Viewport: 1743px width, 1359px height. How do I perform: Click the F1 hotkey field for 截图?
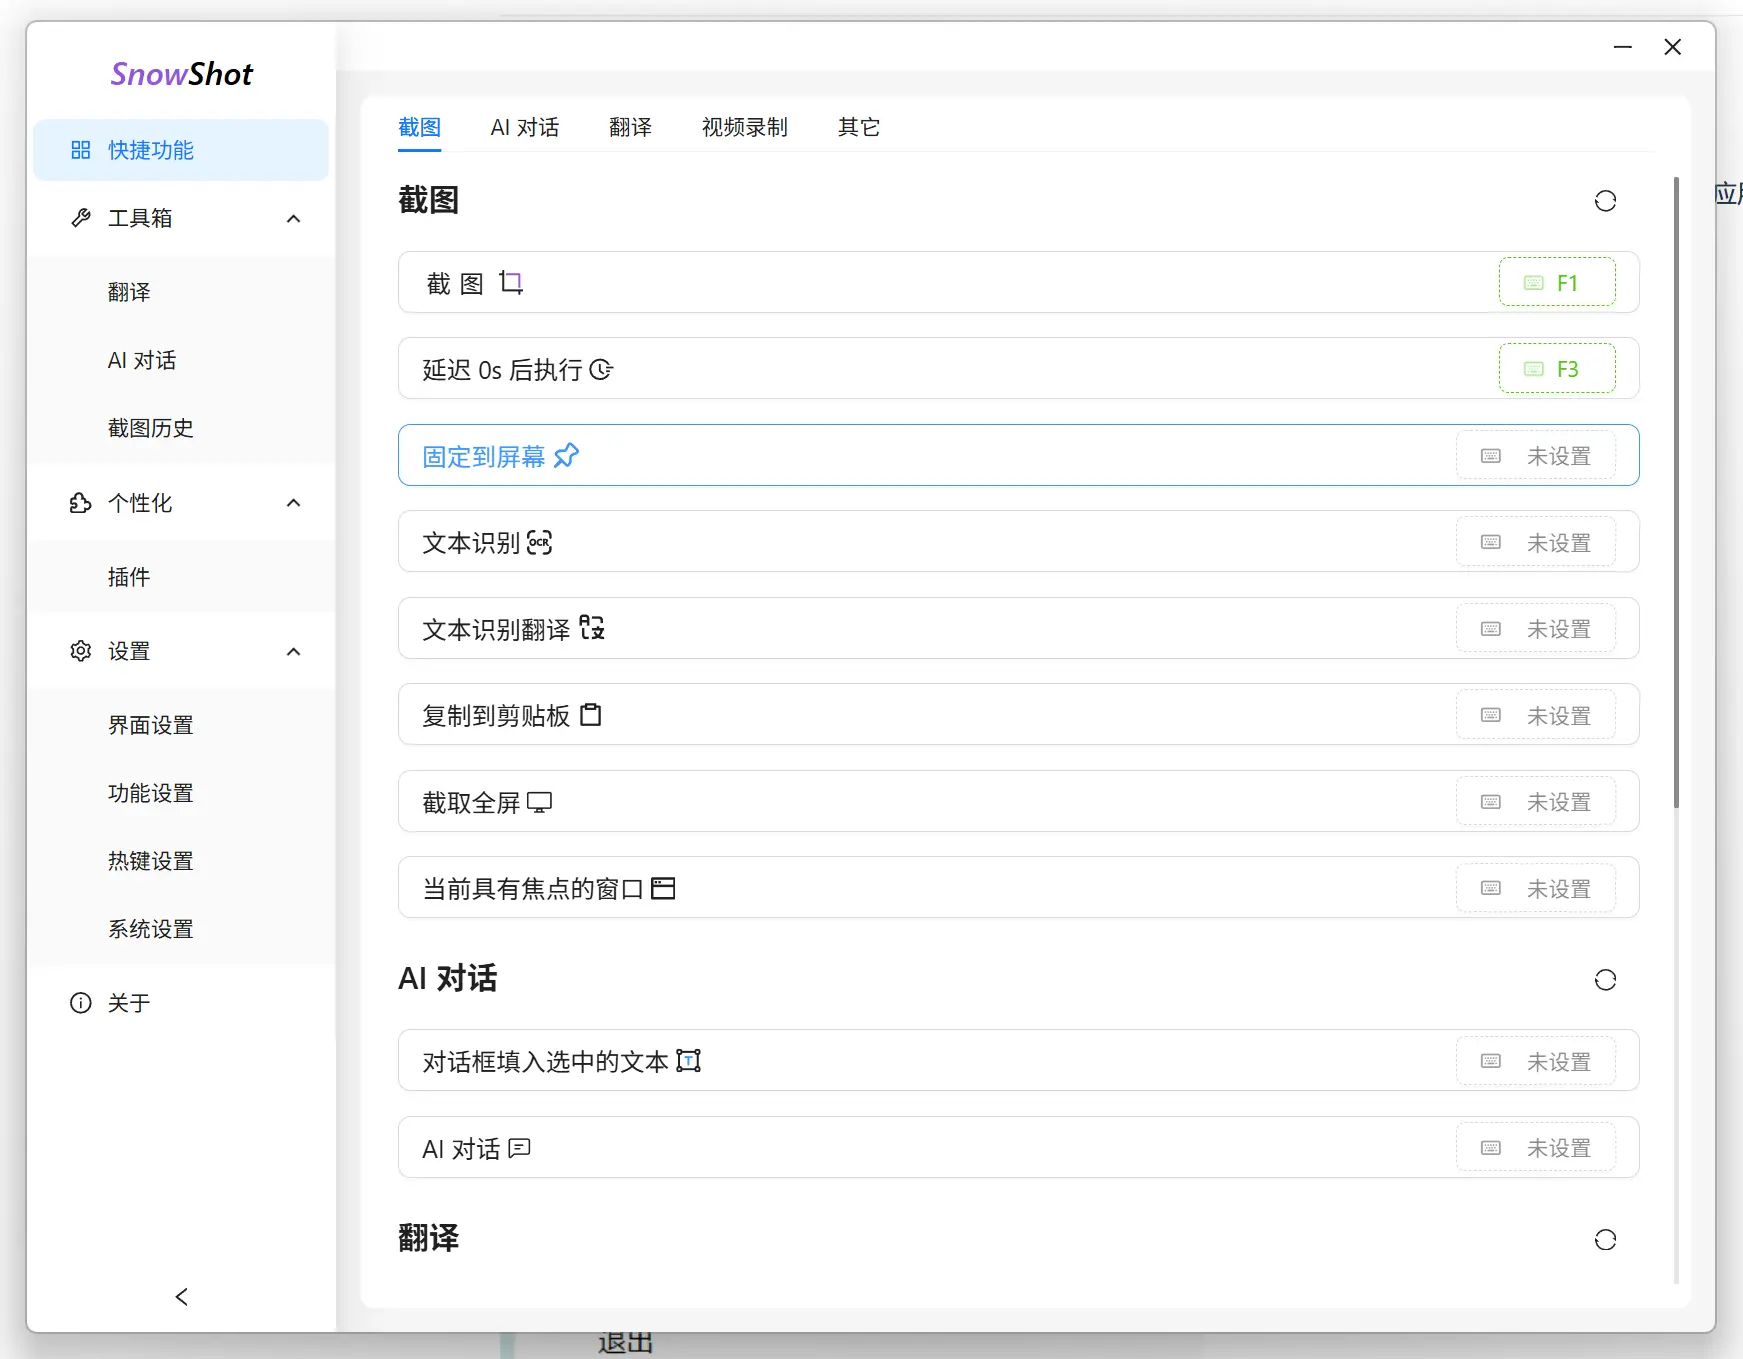[x=1557, y=282]
